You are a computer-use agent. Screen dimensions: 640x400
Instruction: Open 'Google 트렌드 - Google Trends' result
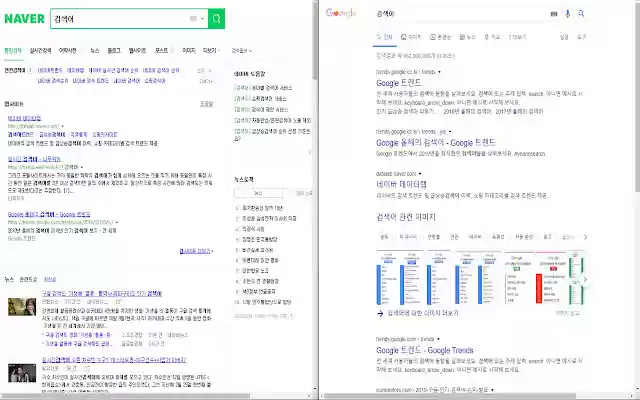pos(424,350)
